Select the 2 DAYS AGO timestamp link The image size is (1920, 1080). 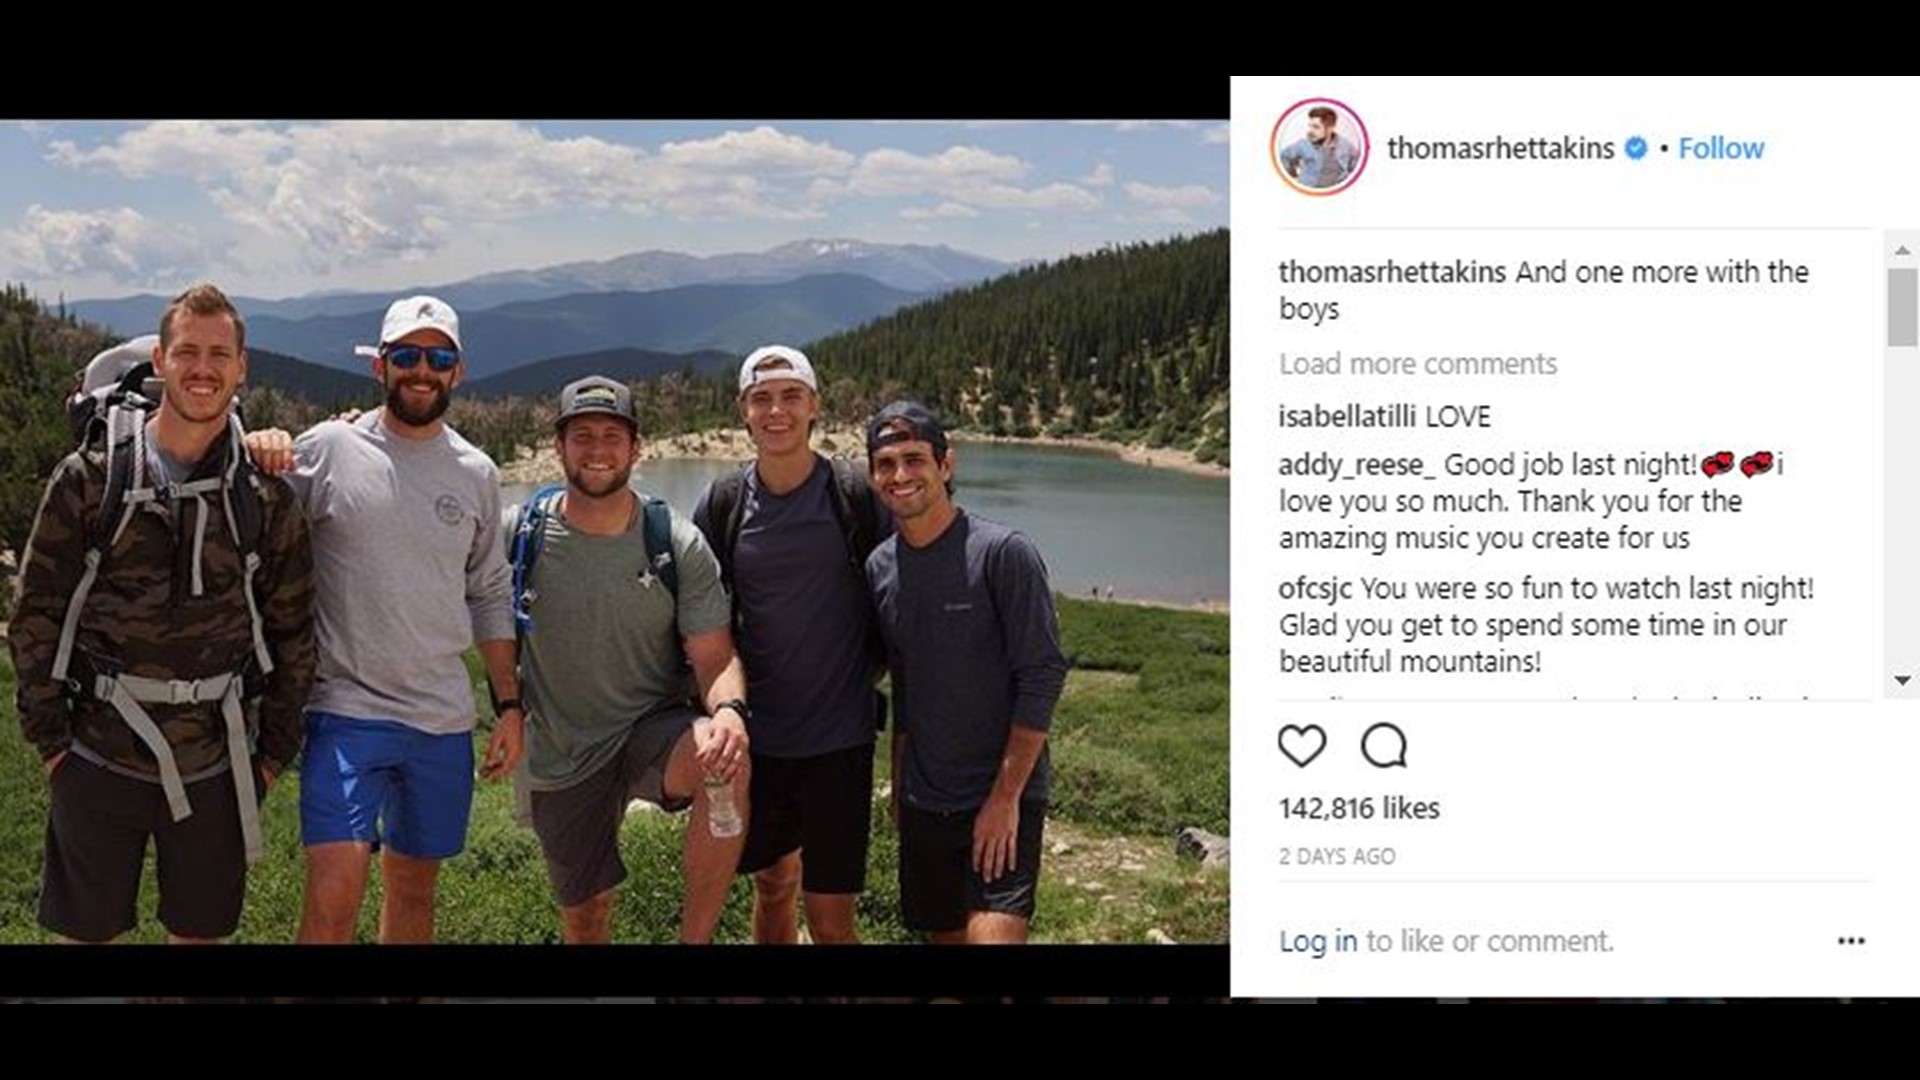1337,856
